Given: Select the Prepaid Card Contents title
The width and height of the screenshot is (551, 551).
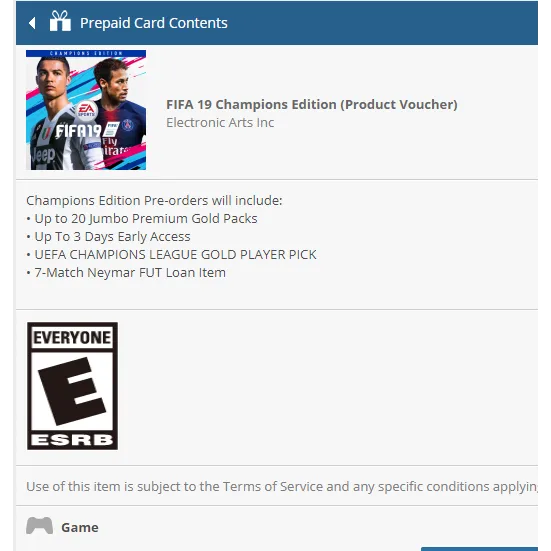Looking at the screenshot, I should tap(154, 23).
